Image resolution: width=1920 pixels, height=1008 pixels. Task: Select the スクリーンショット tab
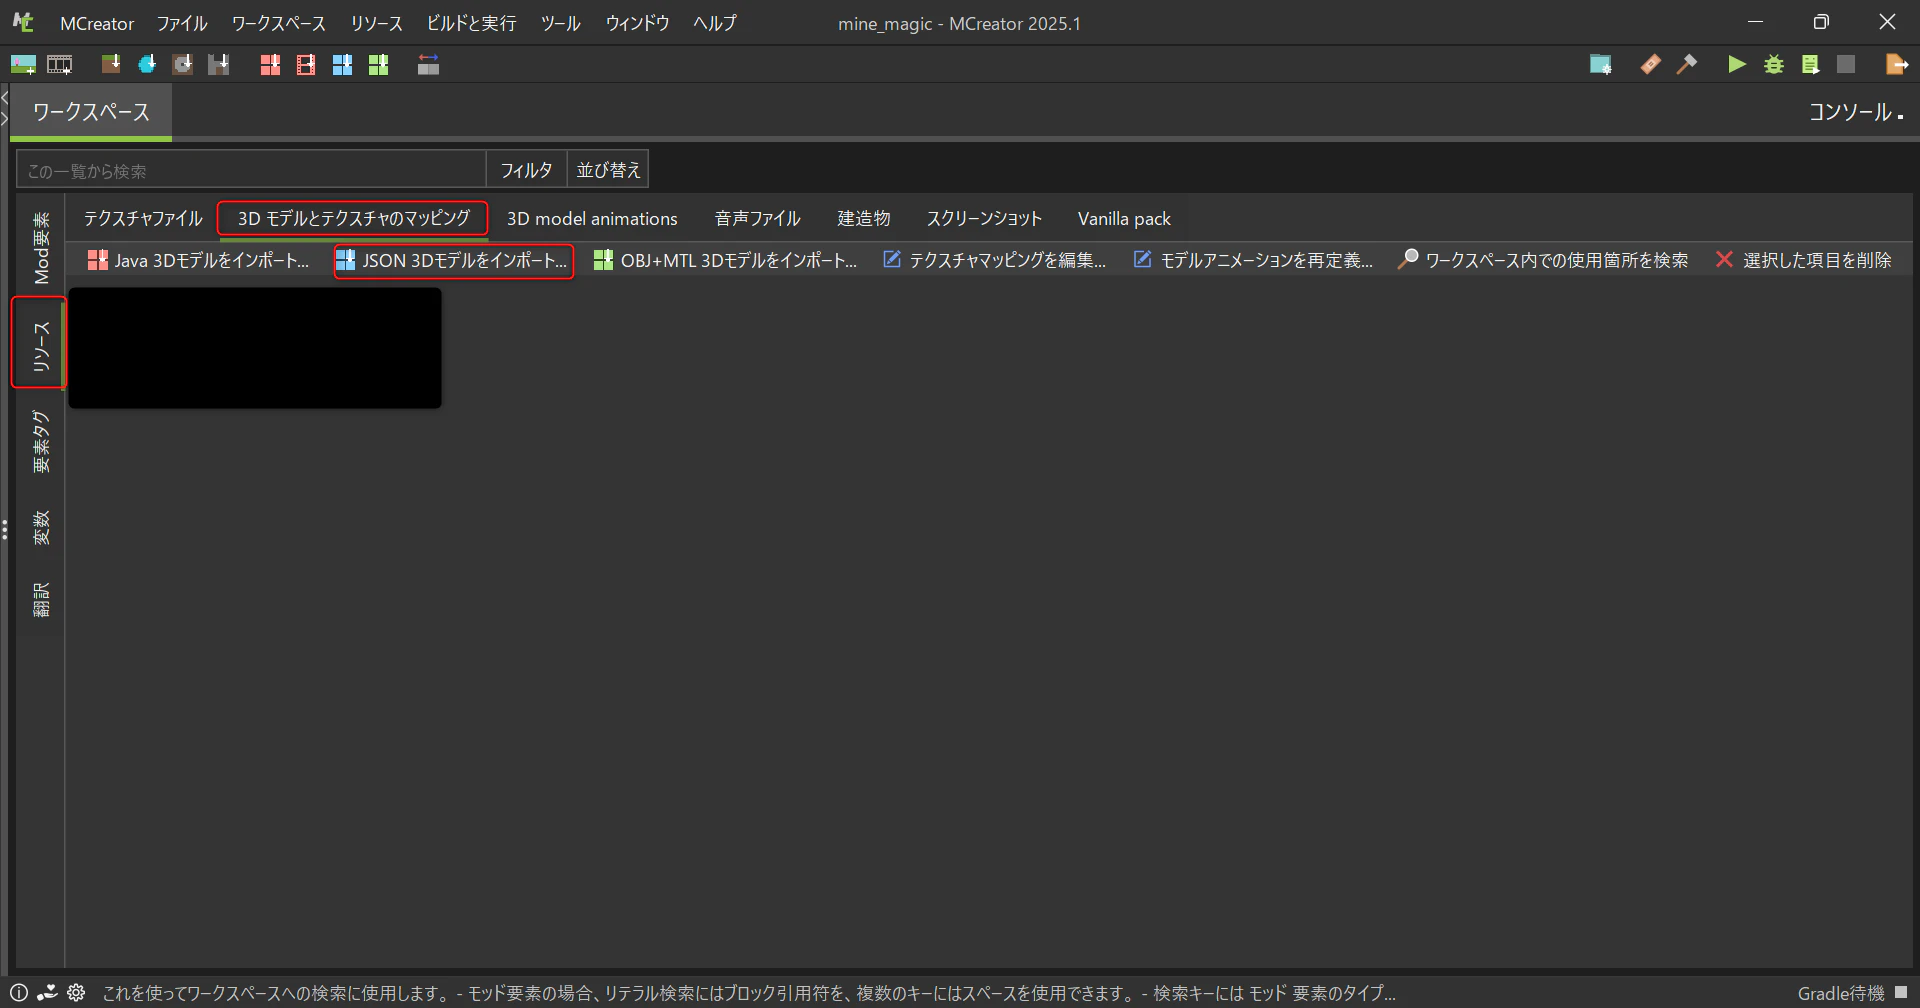984,218
